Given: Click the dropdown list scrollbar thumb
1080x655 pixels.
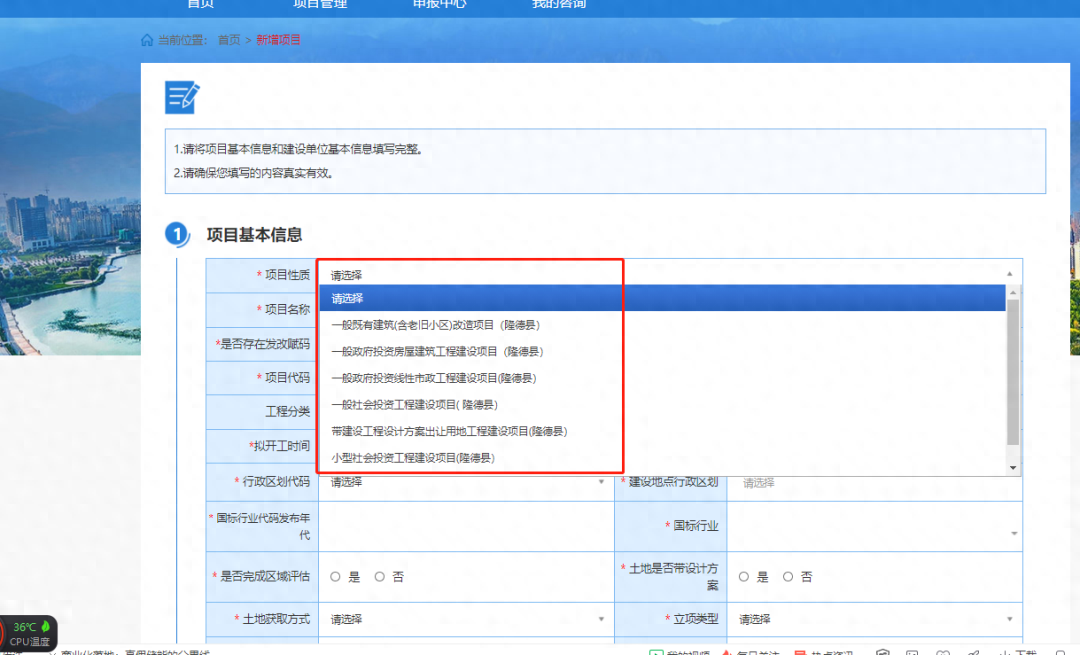Looking at the screenshot, I should 1012,370.
